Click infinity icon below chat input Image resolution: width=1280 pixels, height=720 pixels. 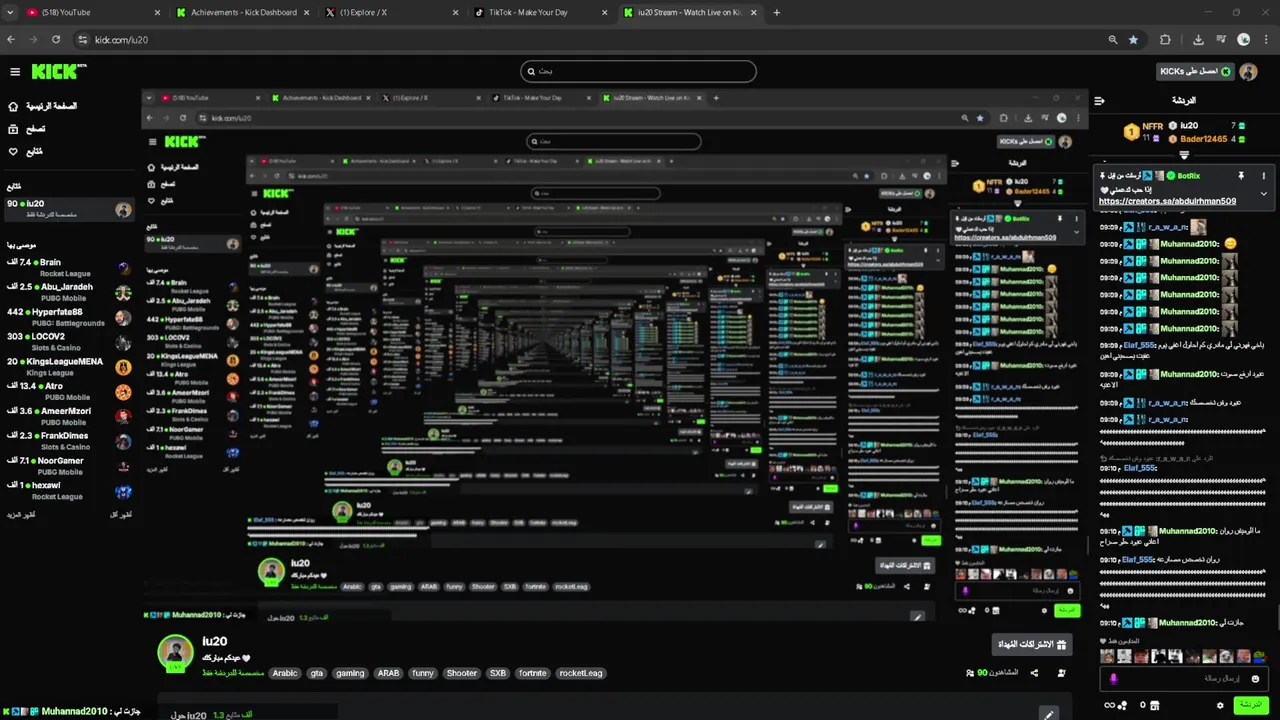tap(1108, 706)
